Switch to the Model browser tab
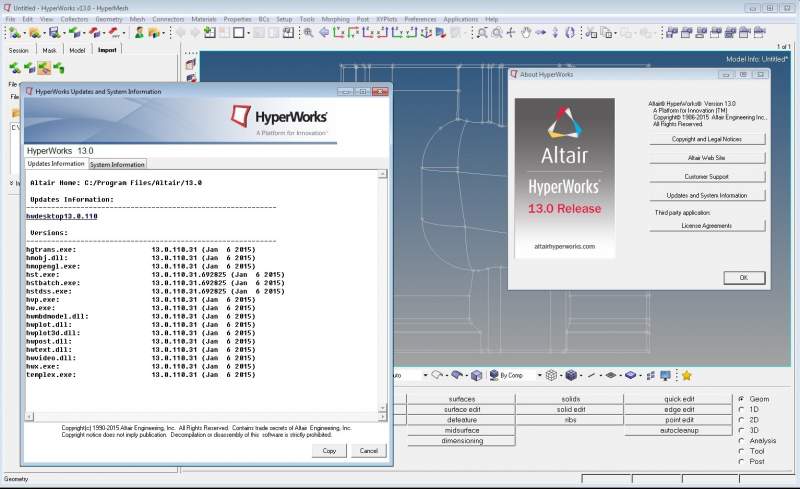This screenshot has height=489, width=800. tap(77, 49)
